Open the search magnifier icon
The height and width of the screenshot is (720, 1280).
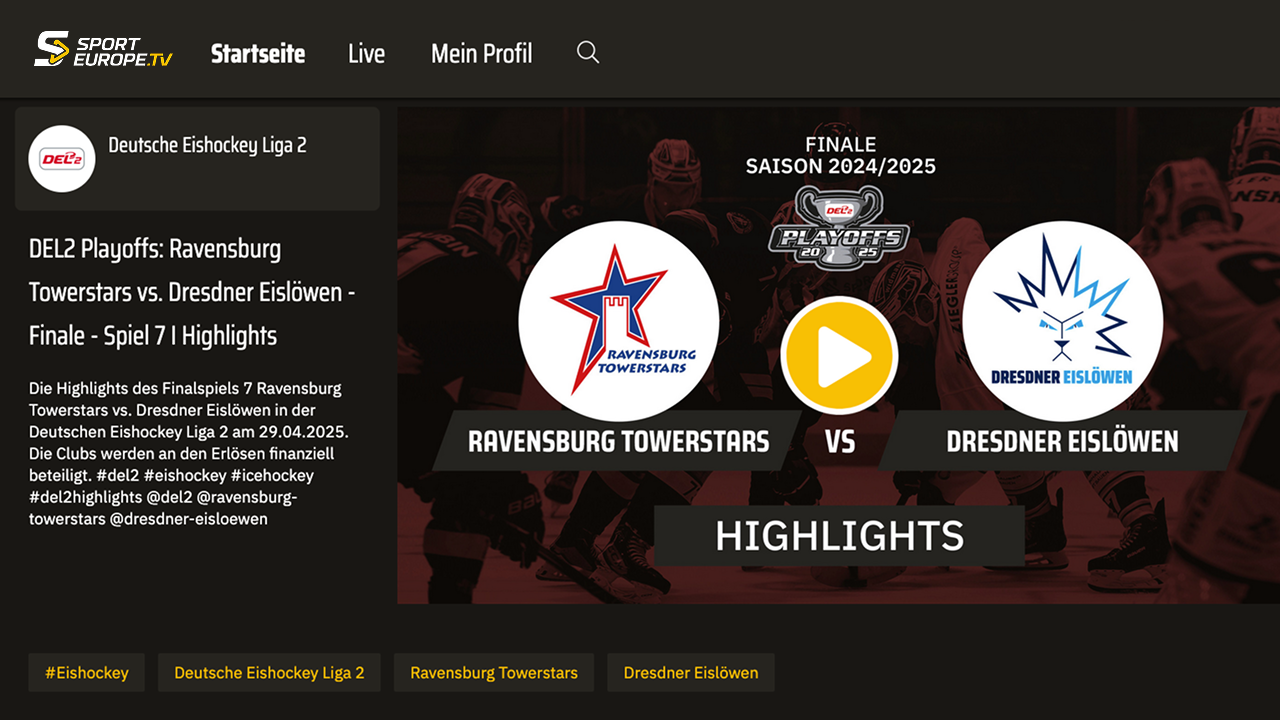588,53
